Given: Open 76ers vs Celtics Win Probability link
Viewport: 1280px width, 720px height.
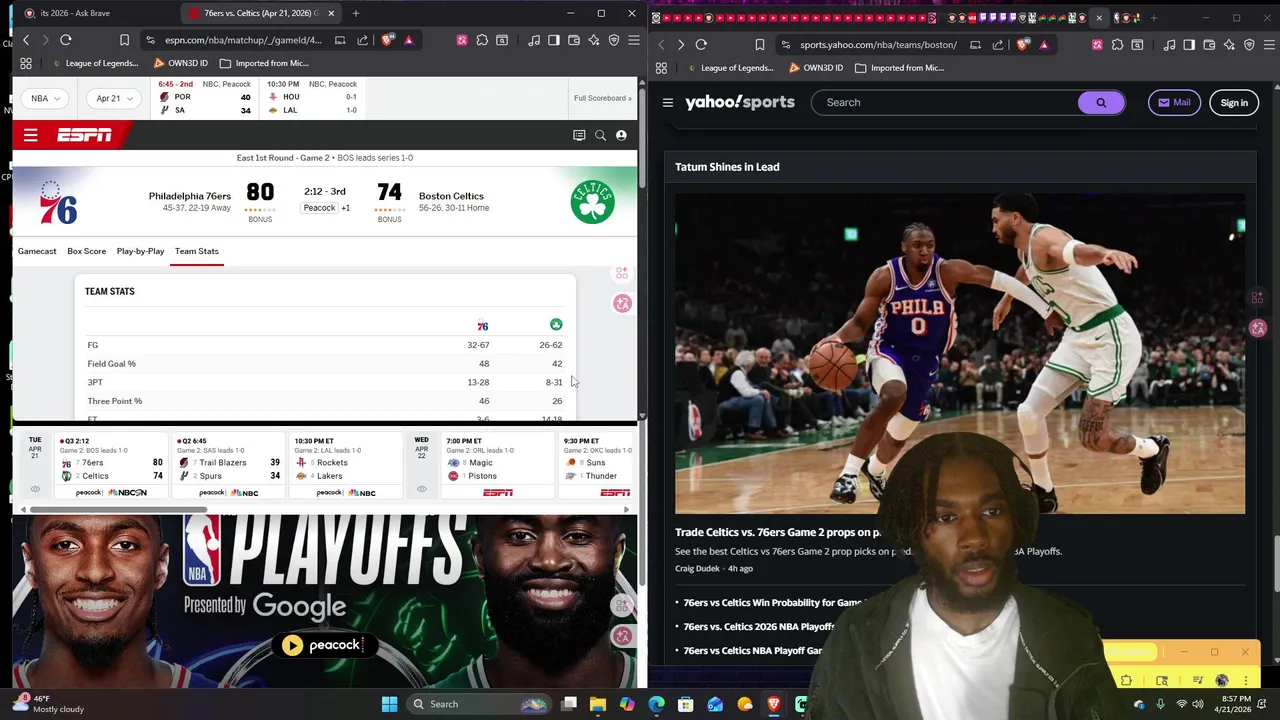Looking at the screenshot, I should [772, 603].
